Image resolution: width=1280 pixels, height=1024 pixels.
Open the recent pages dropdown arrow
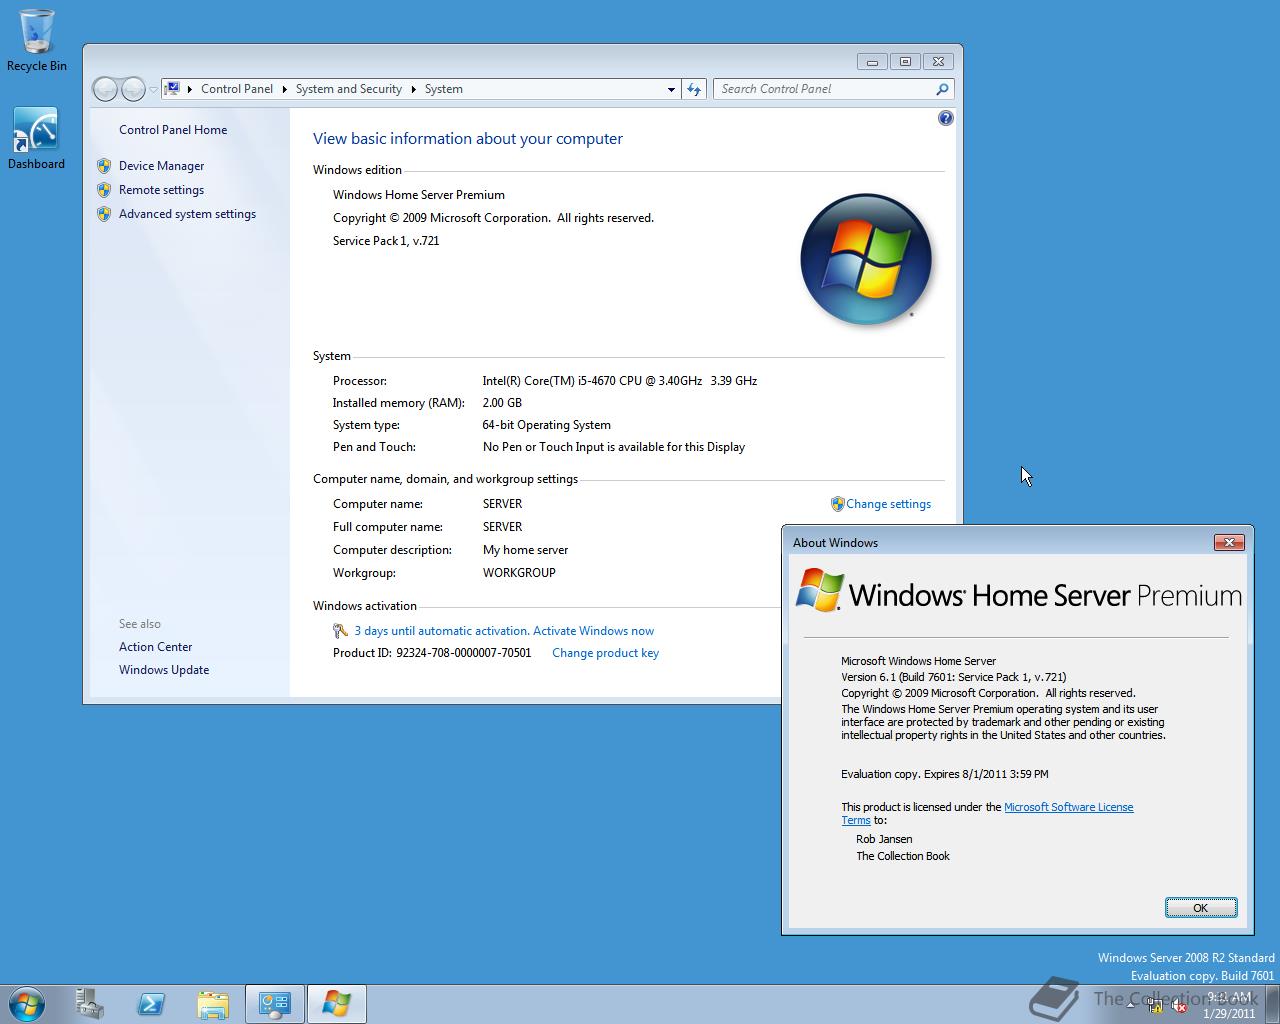(153, 90)
